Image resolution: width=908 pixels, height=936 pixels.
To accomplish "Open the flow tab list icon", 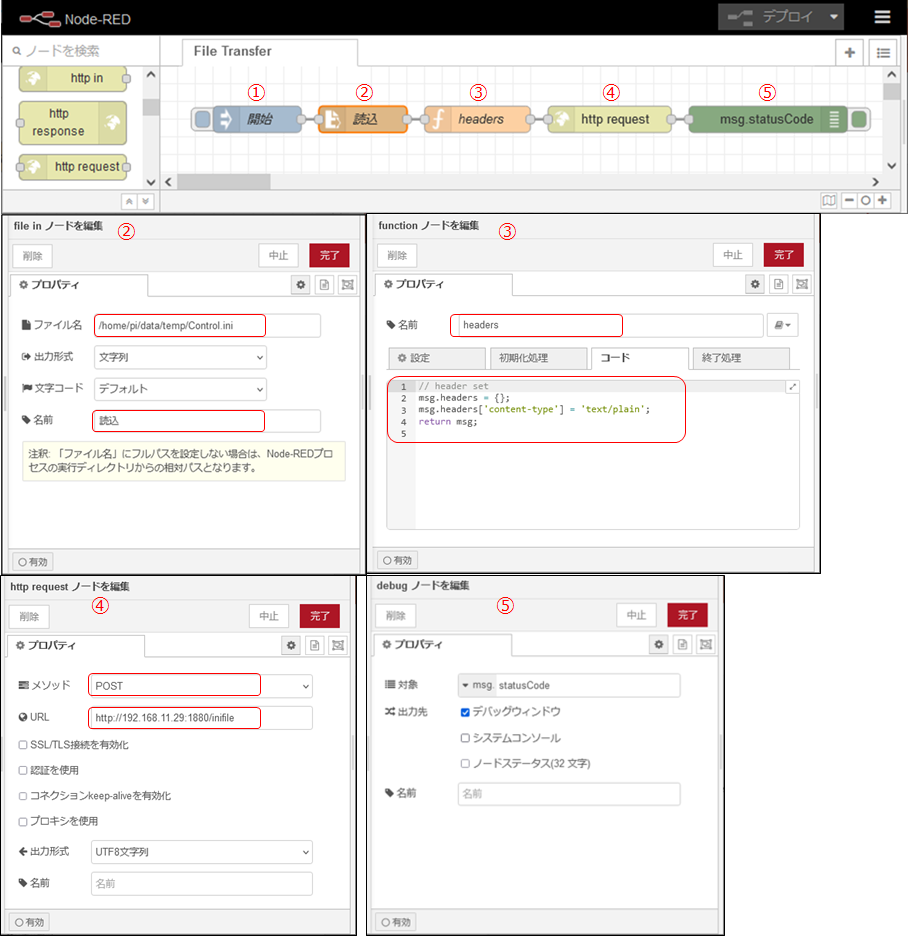I will click(x=881, y=53).
